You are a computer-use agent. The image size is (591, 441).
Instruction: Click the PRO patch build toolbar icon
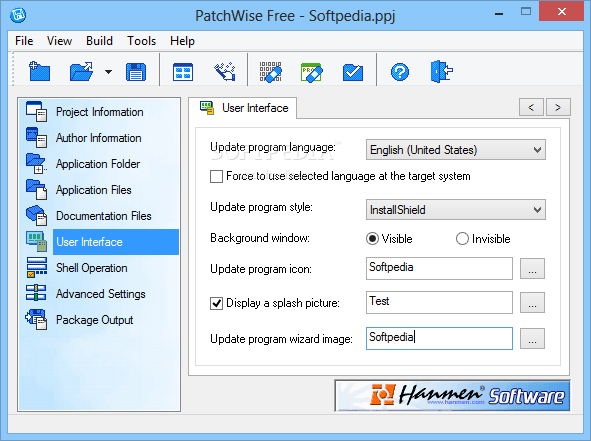click(312, 72)
